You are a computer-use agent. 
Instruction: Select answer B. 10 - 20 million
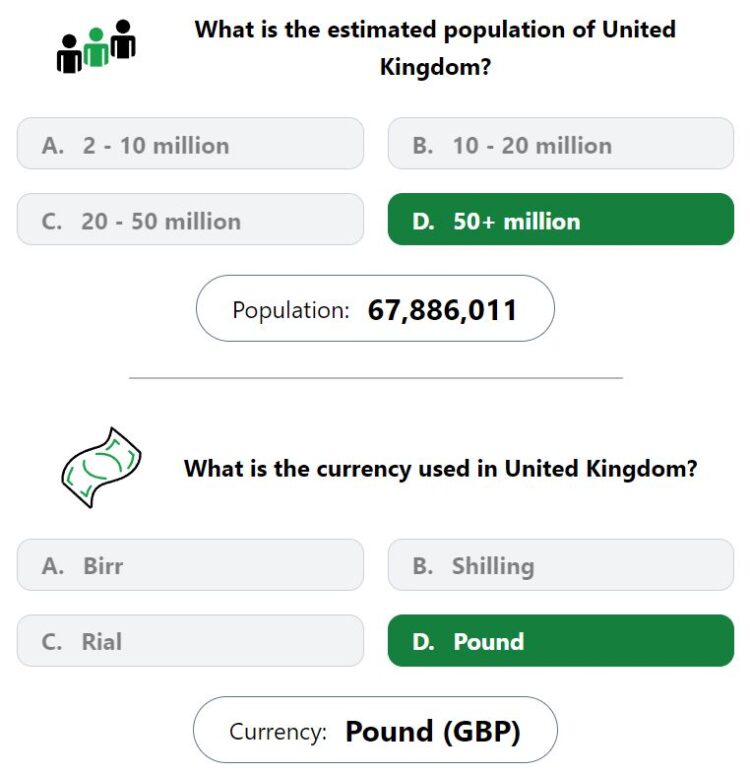[x=561, y=144]
